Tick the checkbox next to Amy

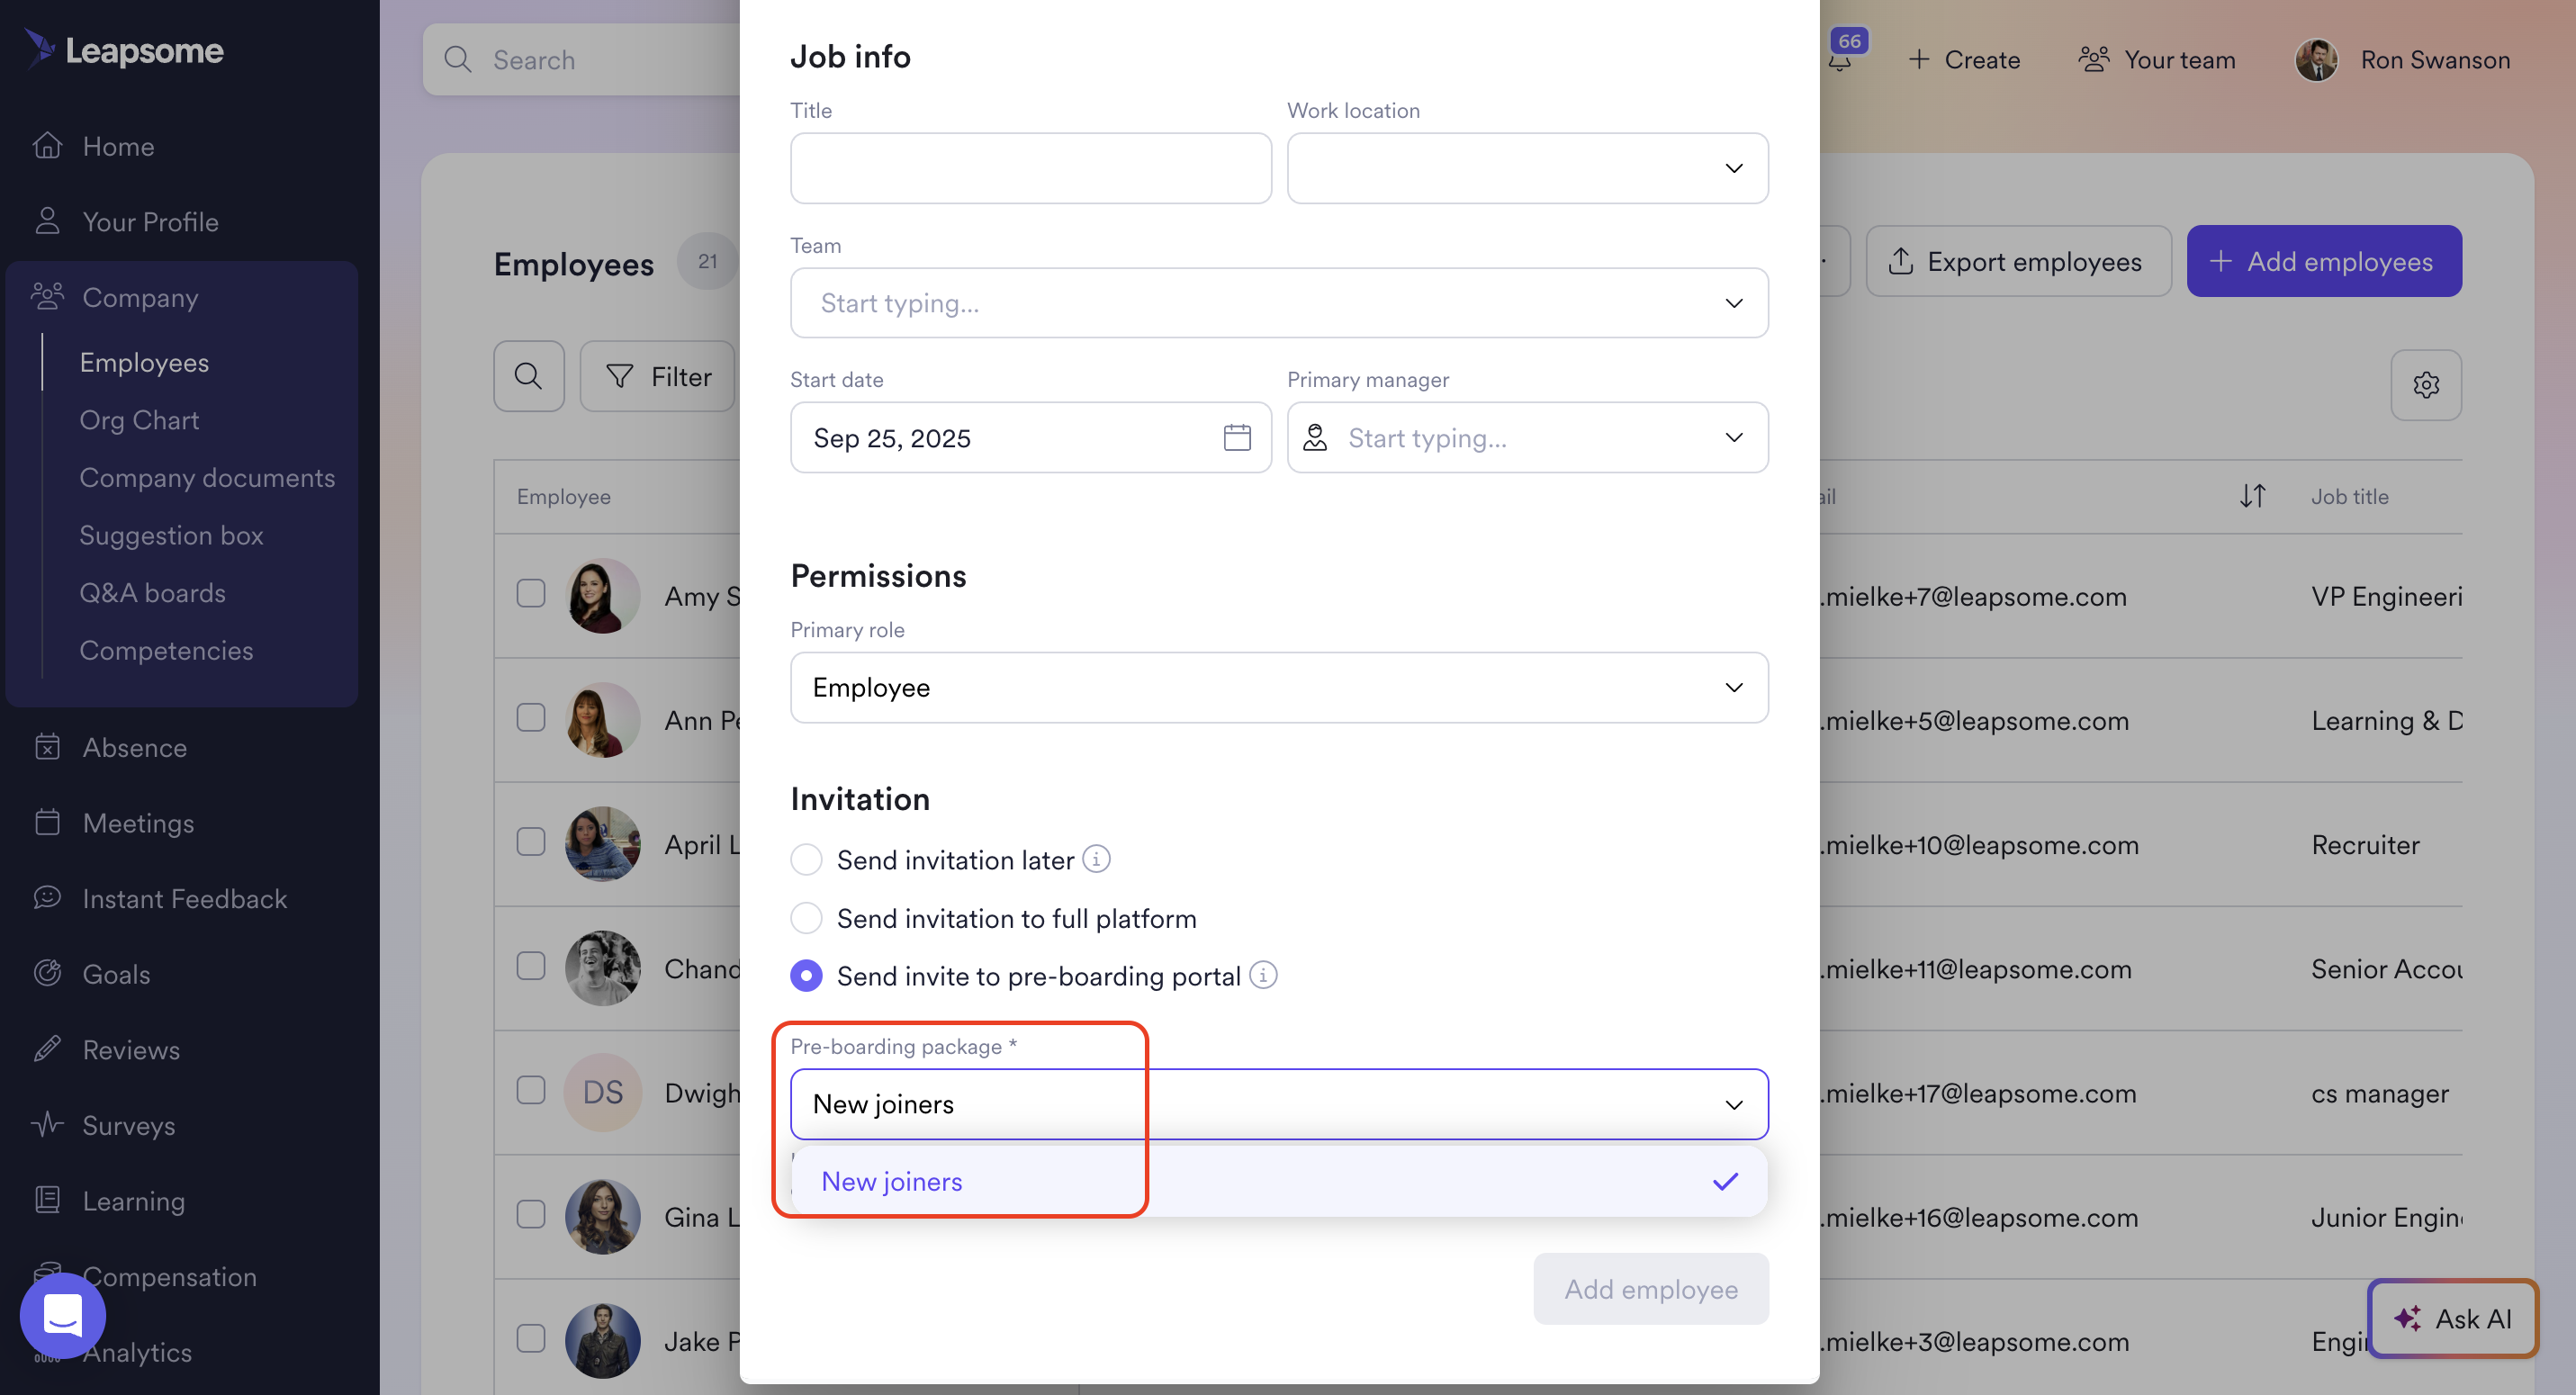(531, 594)
